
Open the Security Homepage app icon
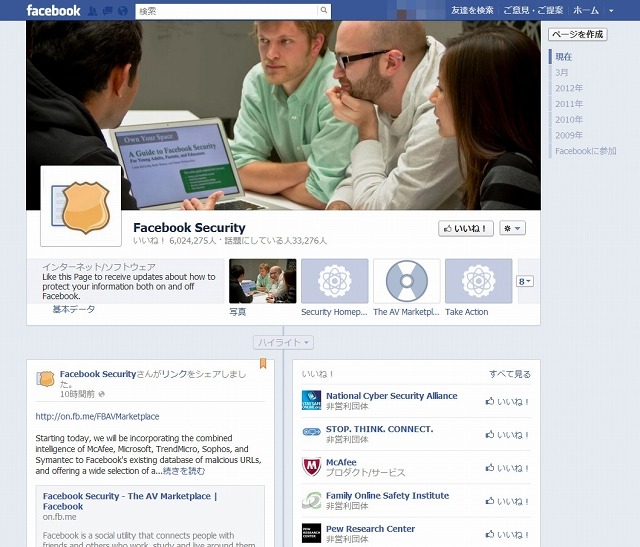coord(335,281)
